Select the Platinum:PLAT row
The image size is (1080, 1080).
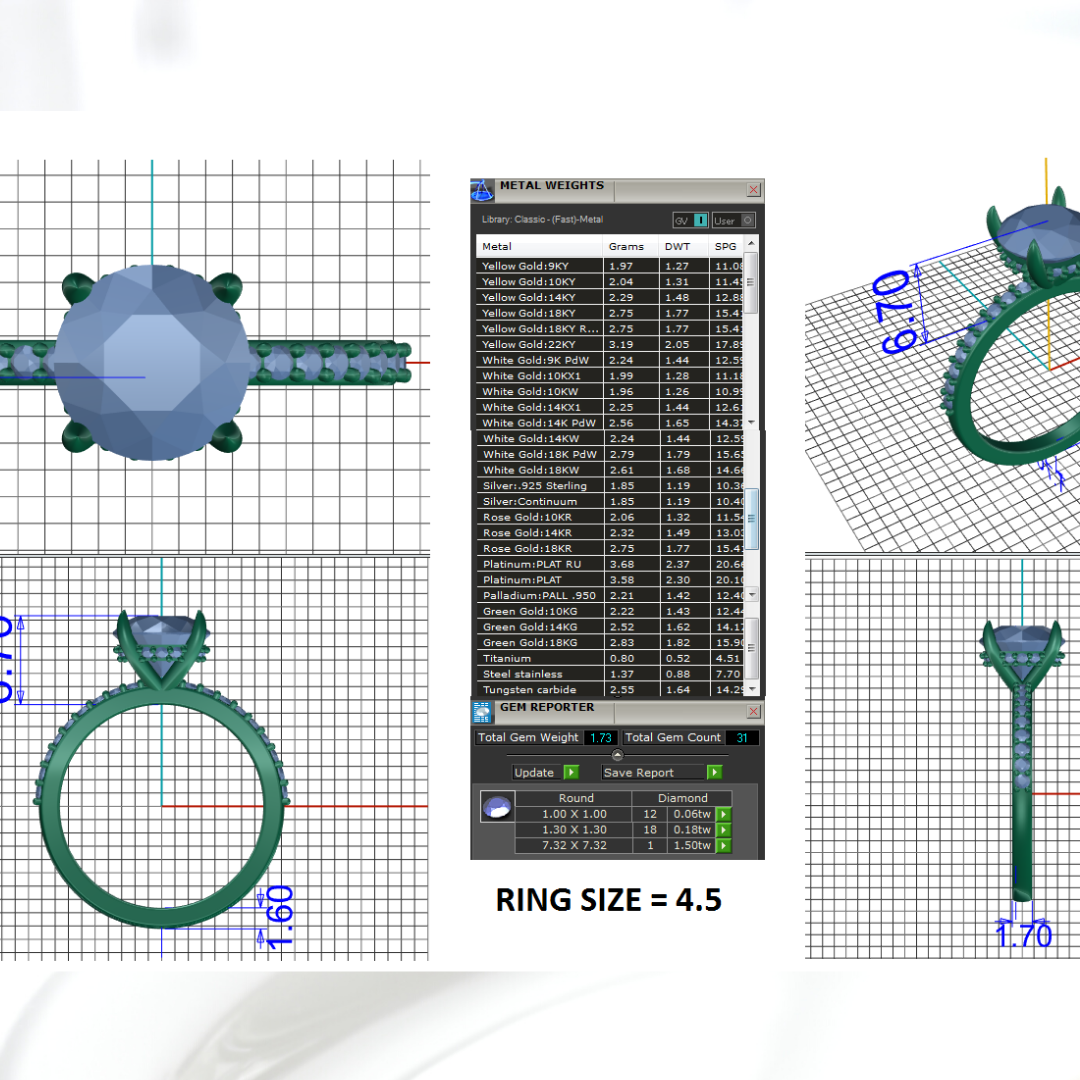pos(540,580)
